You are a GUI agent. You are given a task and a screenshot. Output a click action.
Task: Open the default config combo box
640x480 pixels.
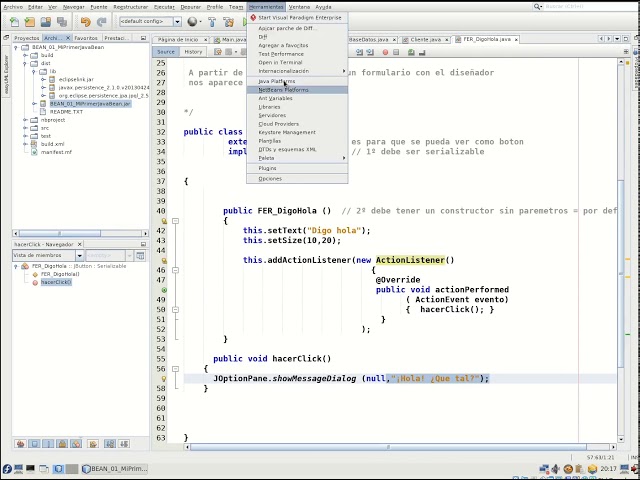[x=150, y=21]
